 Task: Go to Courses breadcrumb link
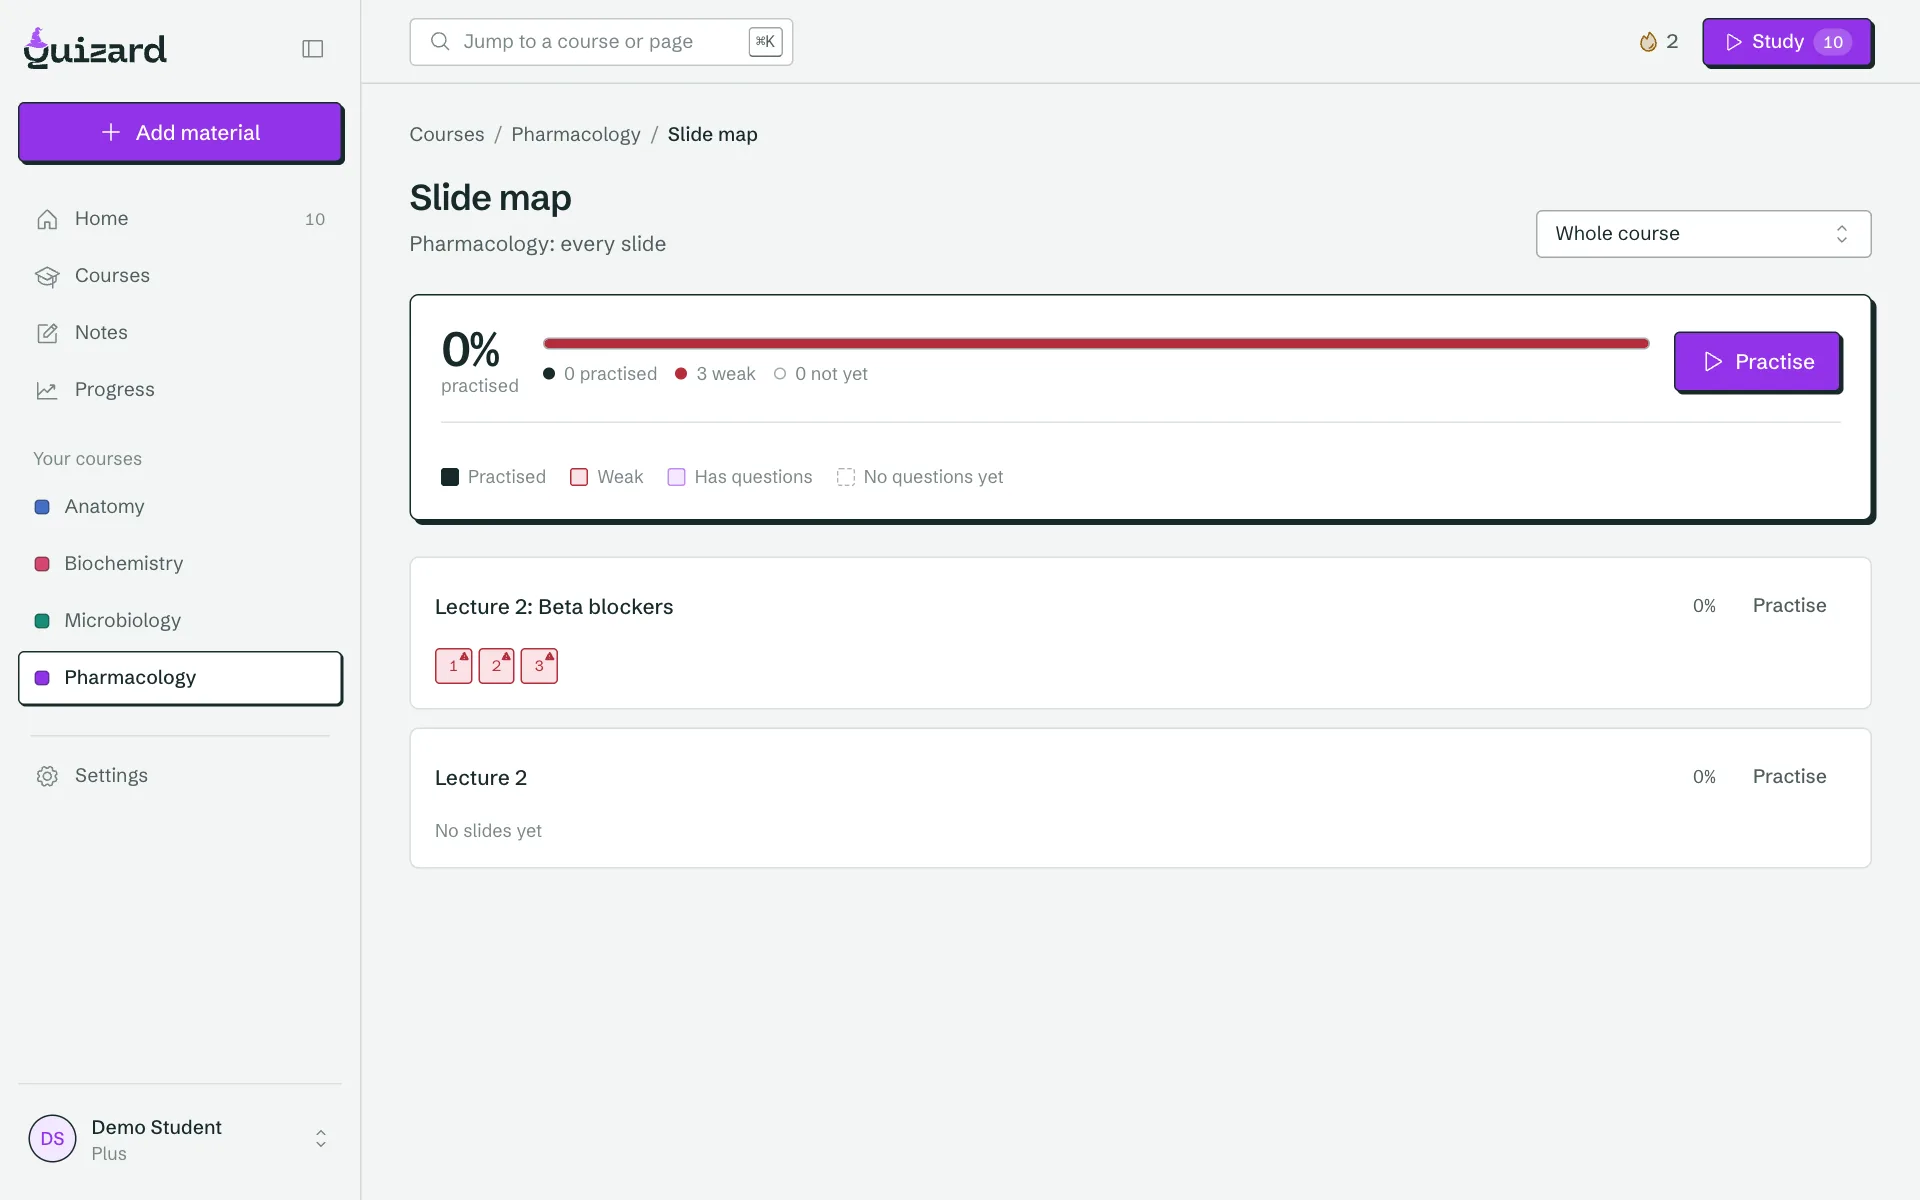coord(447,135)
